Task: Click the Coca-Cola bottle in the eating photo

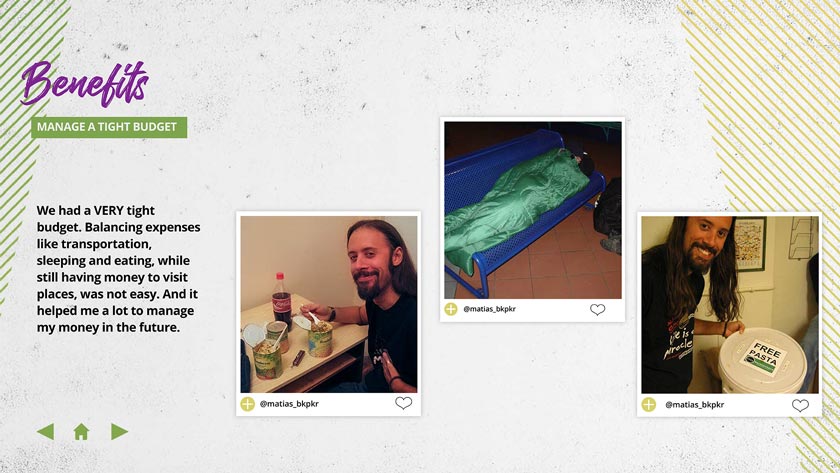Action: [282, 300]
